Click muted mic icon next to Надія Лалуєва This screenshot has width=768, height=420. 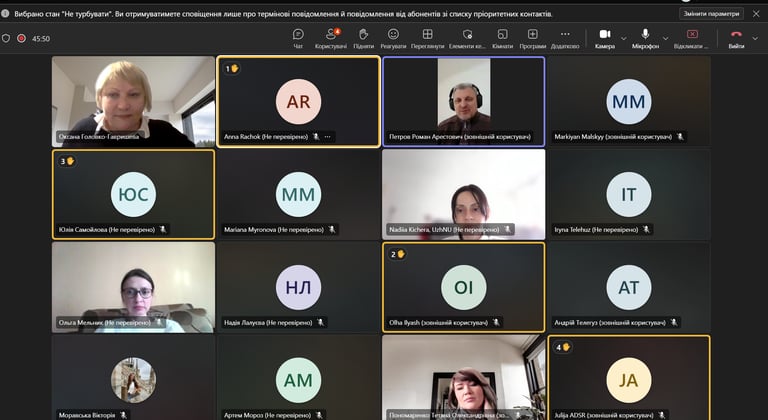320,322
